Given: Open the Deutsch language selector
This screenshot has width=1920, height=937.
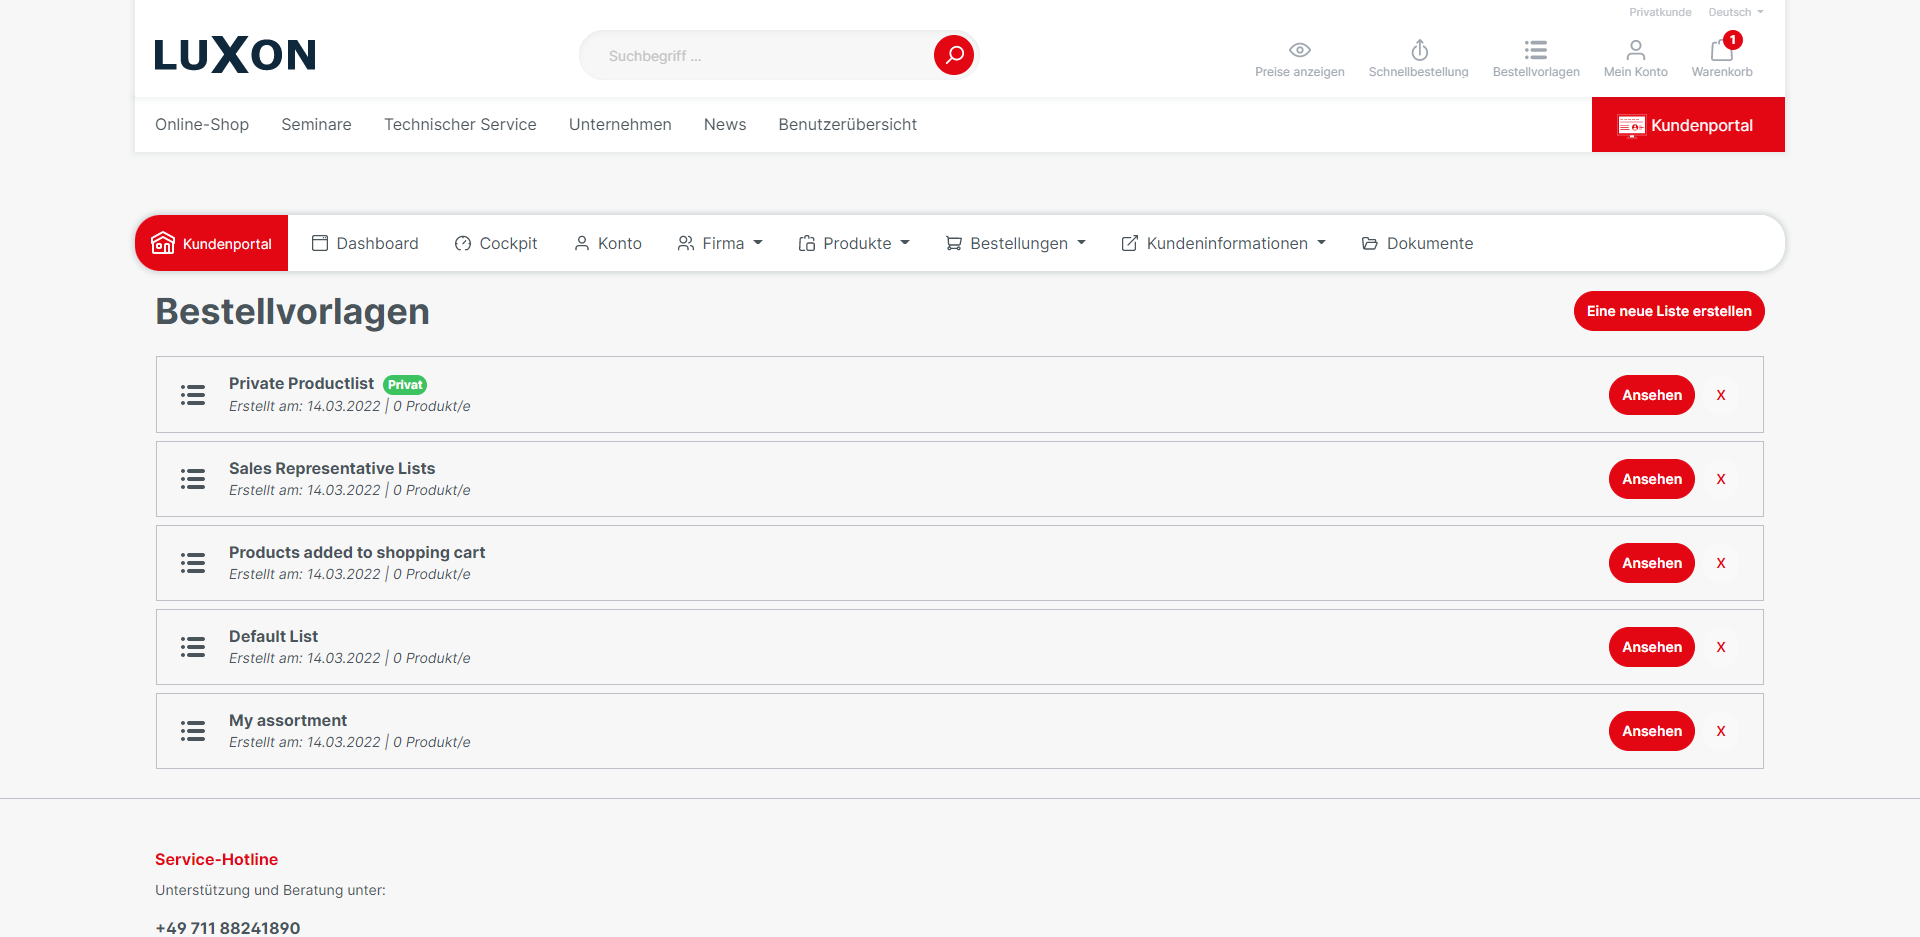Looking at the screenshot, I should tap(1735, 12).
